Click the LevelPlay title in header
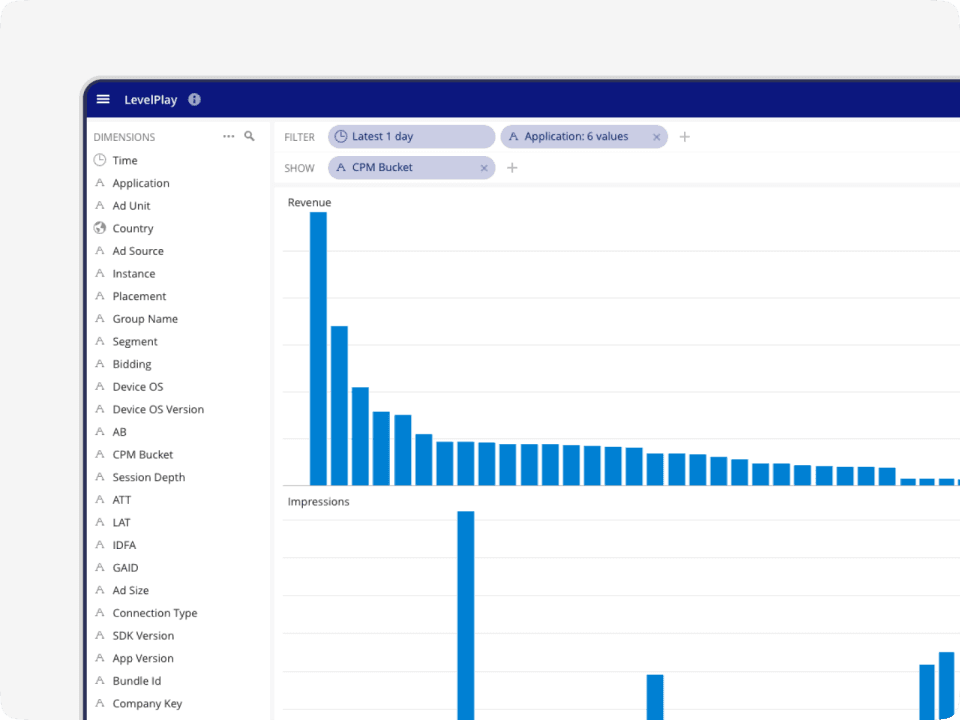 (151, 100)
